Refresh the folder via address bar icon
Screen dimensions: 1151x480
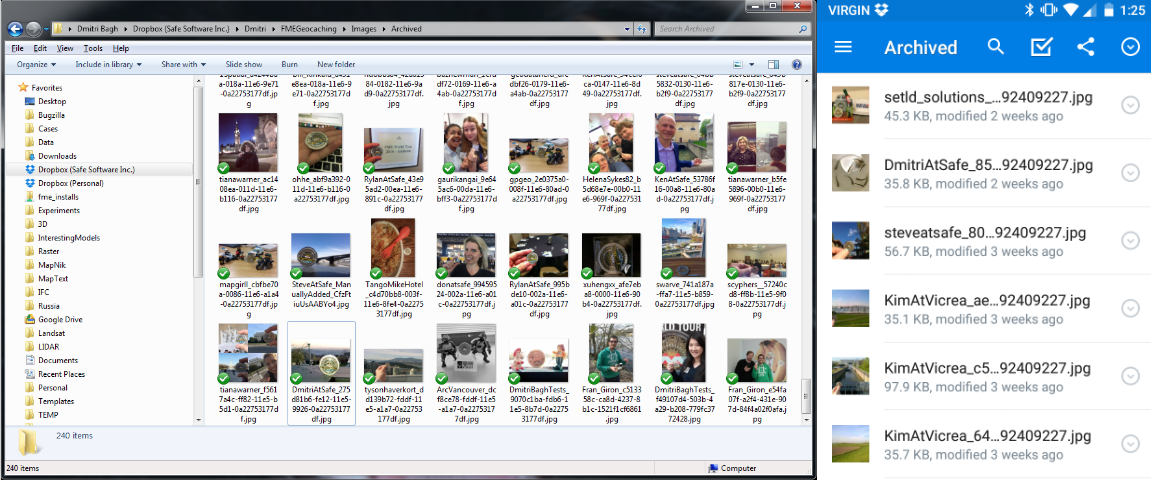pyautogui.click(x=643, y=29)
